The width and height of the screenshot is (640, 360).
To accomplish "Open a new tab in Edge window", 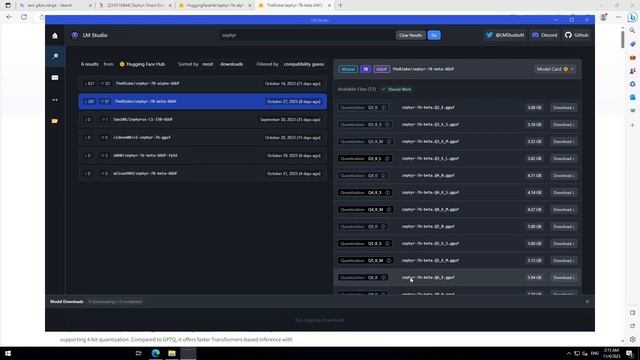I will click(x=340, y=5).
